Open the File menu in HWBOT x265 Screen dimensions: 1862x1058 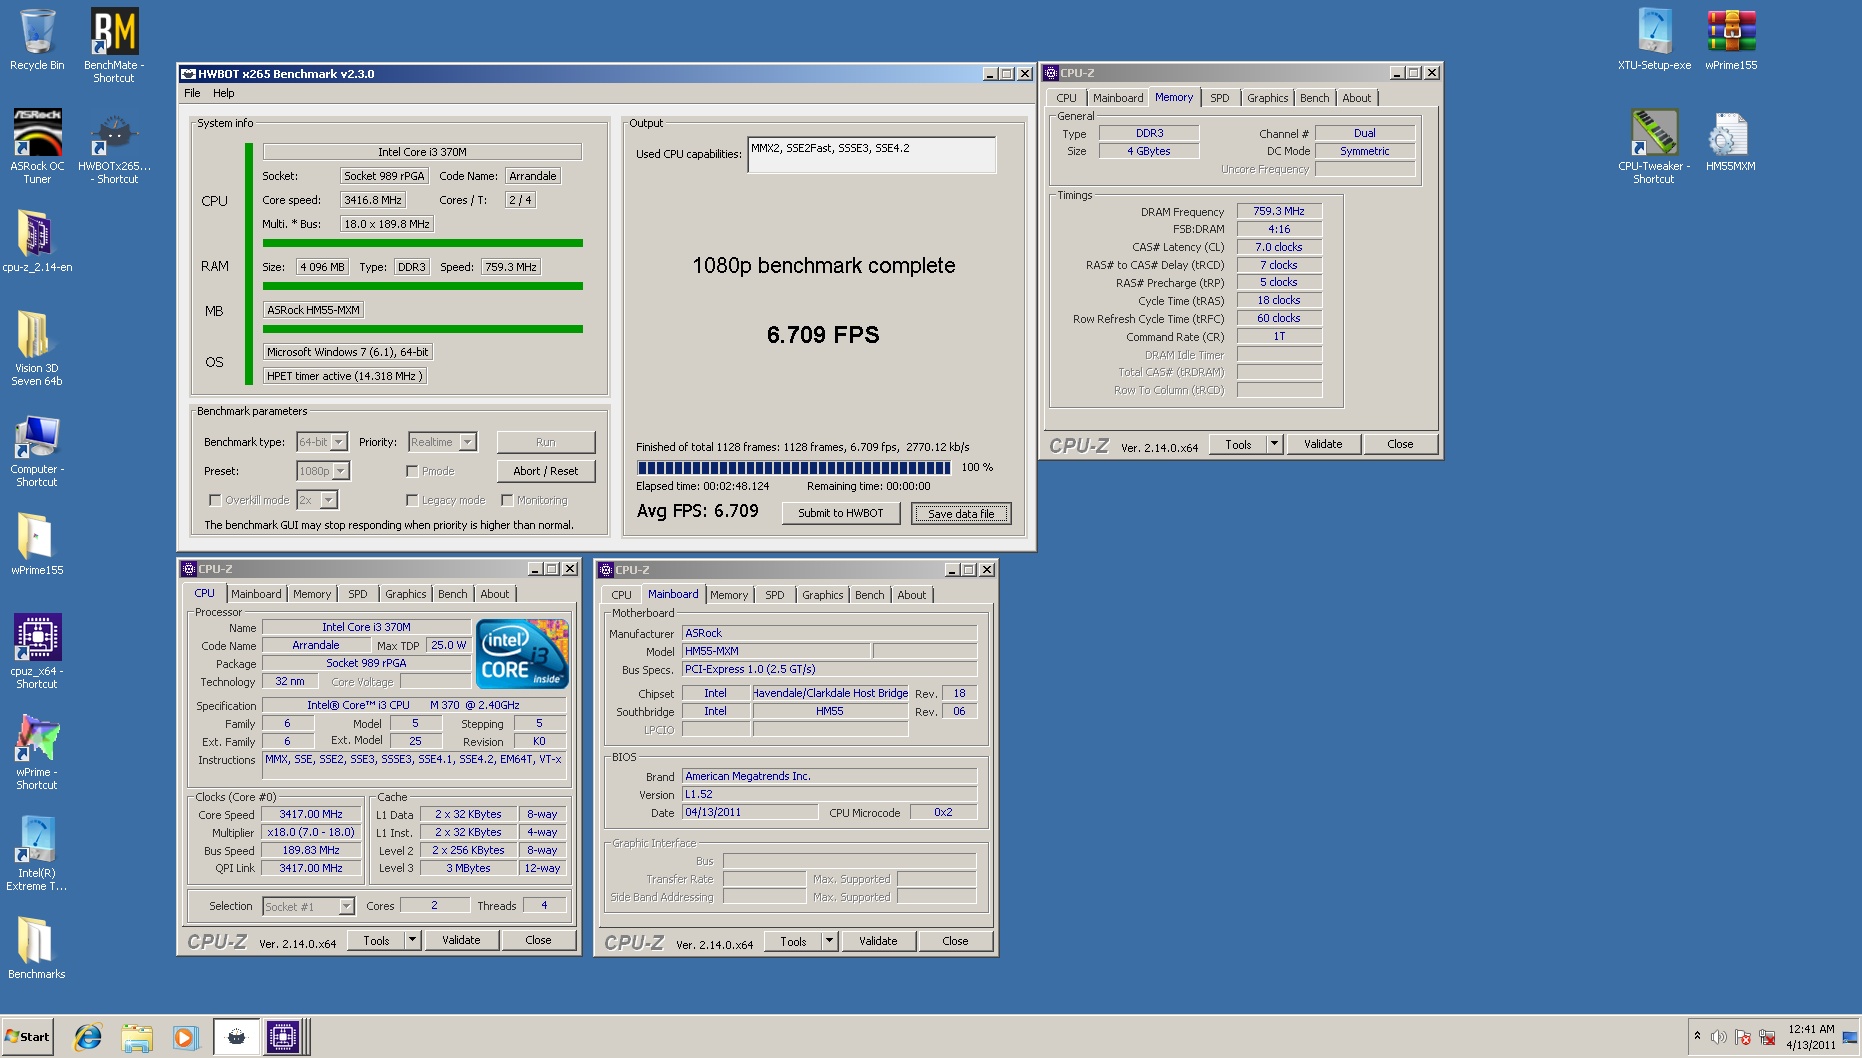[192, 93]
